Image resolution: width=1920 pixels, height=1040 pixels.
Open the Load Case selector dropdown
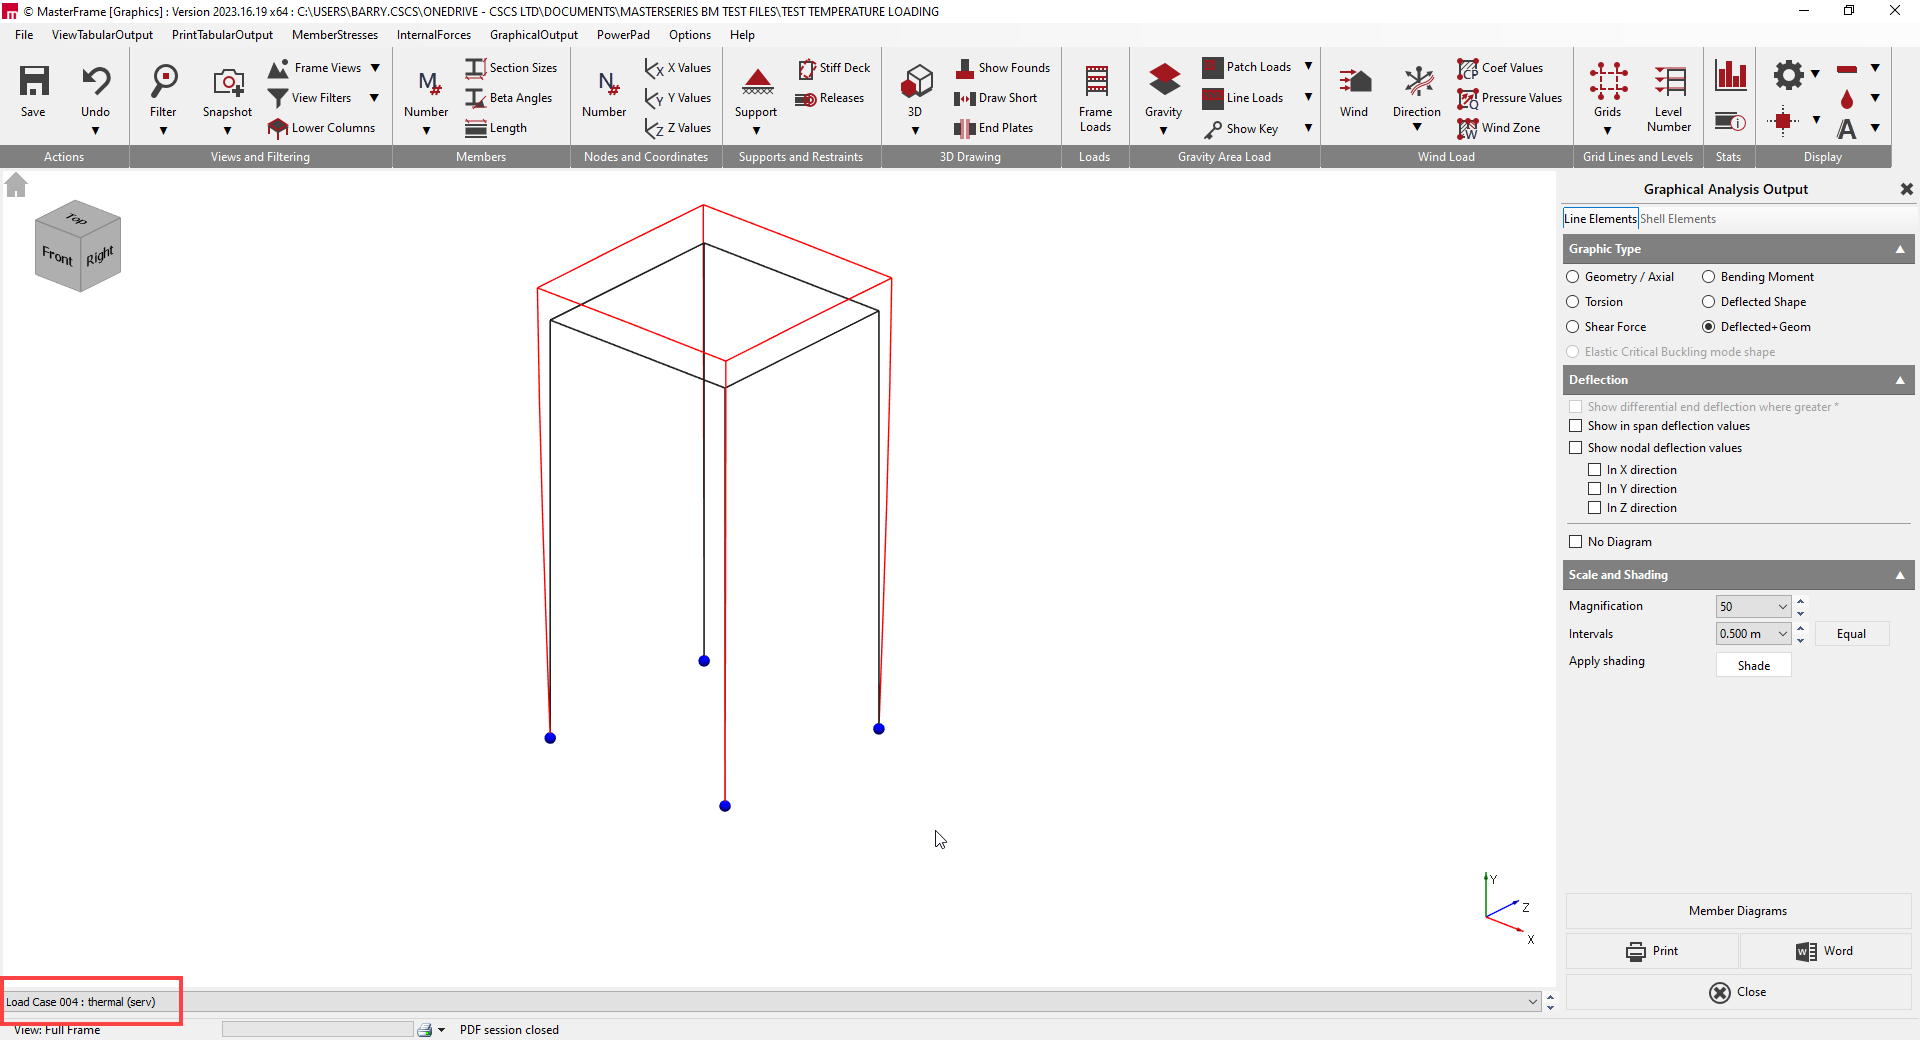click(1532, 1002)
